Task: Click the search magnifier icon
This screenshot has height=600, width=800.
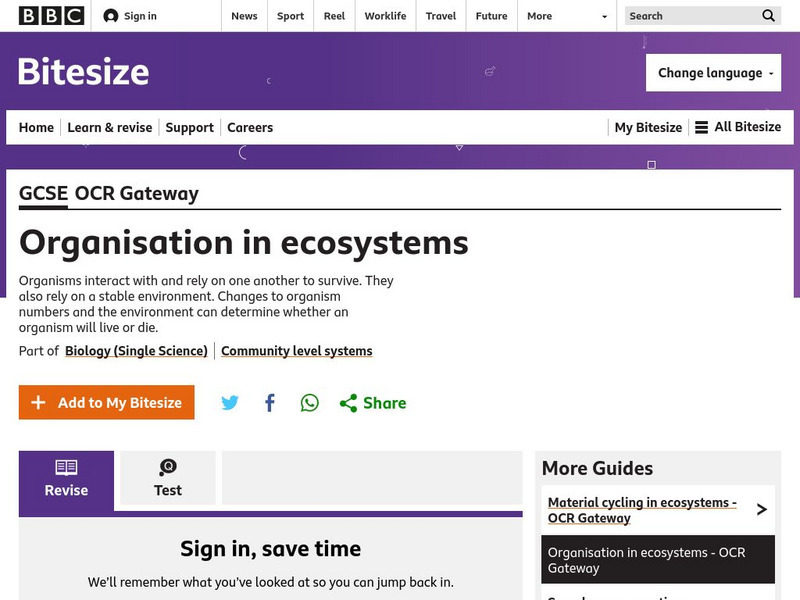Action: (768, 16)
